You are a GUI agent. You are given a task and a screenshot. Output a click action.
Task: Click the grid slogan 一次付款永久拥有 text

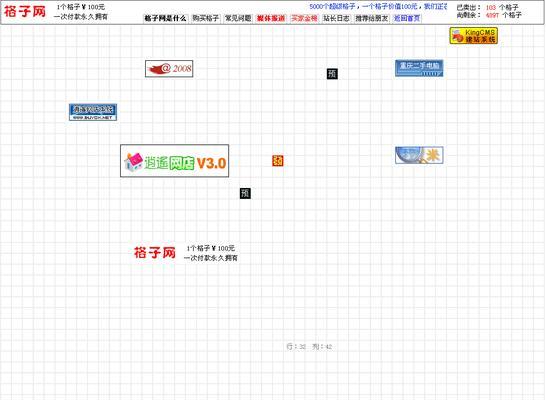pos(211,258)
